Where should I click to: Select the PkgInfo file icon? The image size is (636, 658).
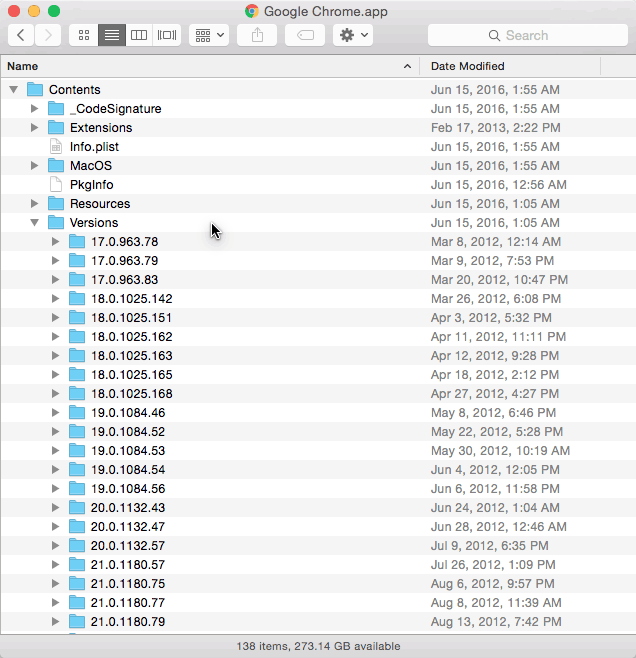[x=56, y=184]
